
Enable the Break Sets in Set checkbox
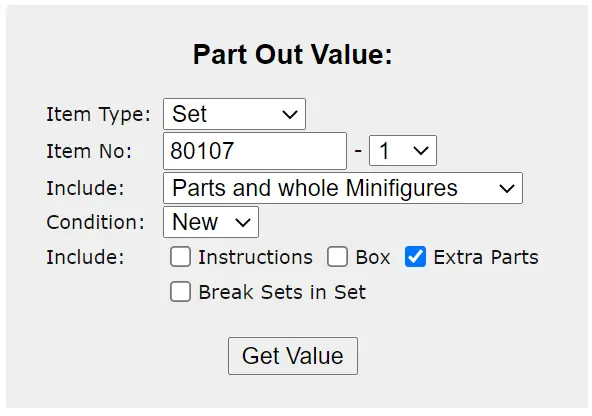(180, 292)
